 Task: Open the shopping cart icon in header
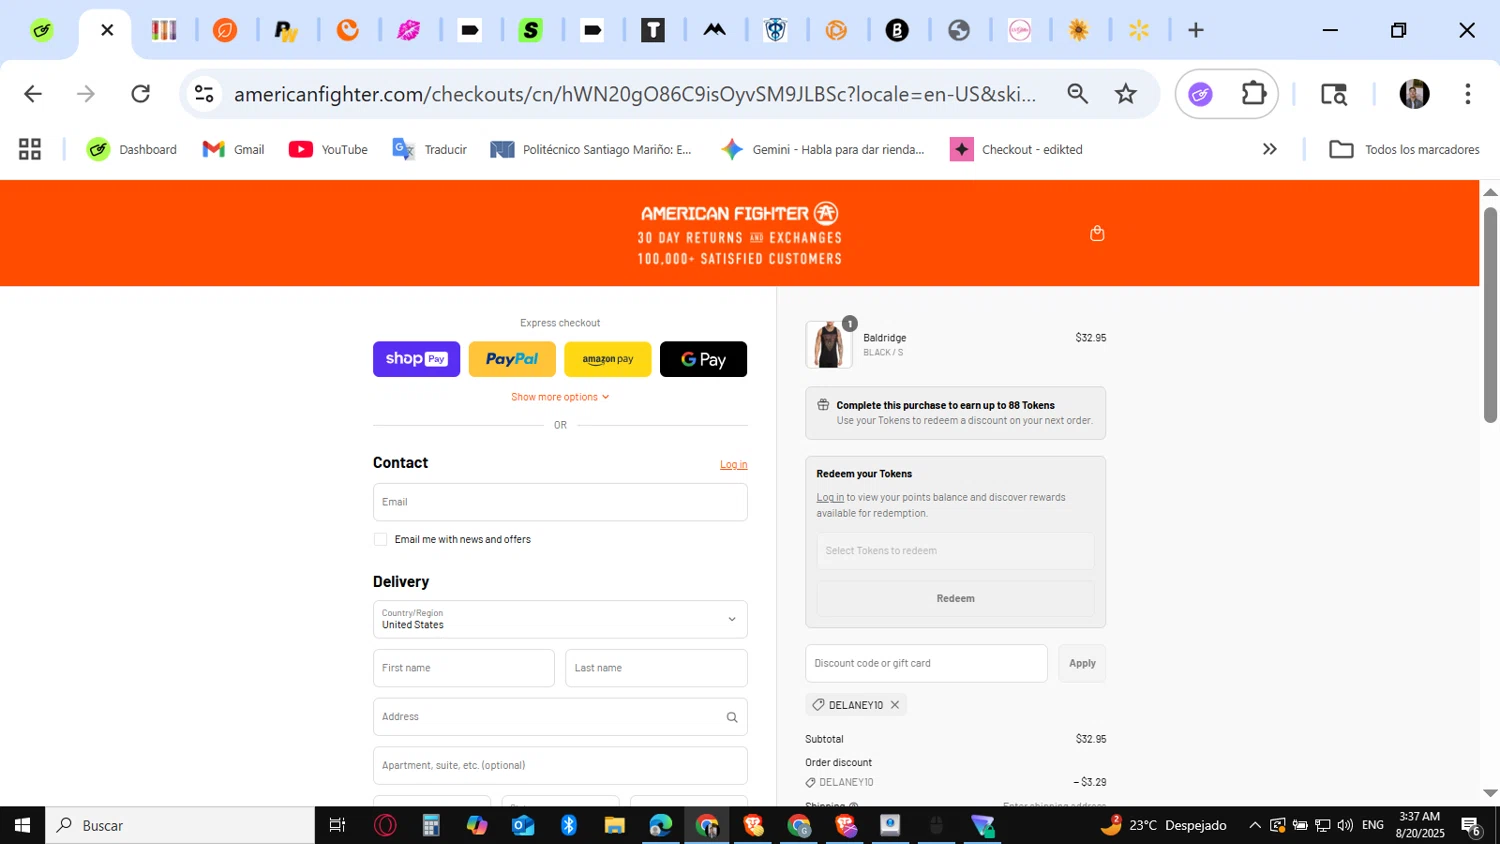point(1097,233)
